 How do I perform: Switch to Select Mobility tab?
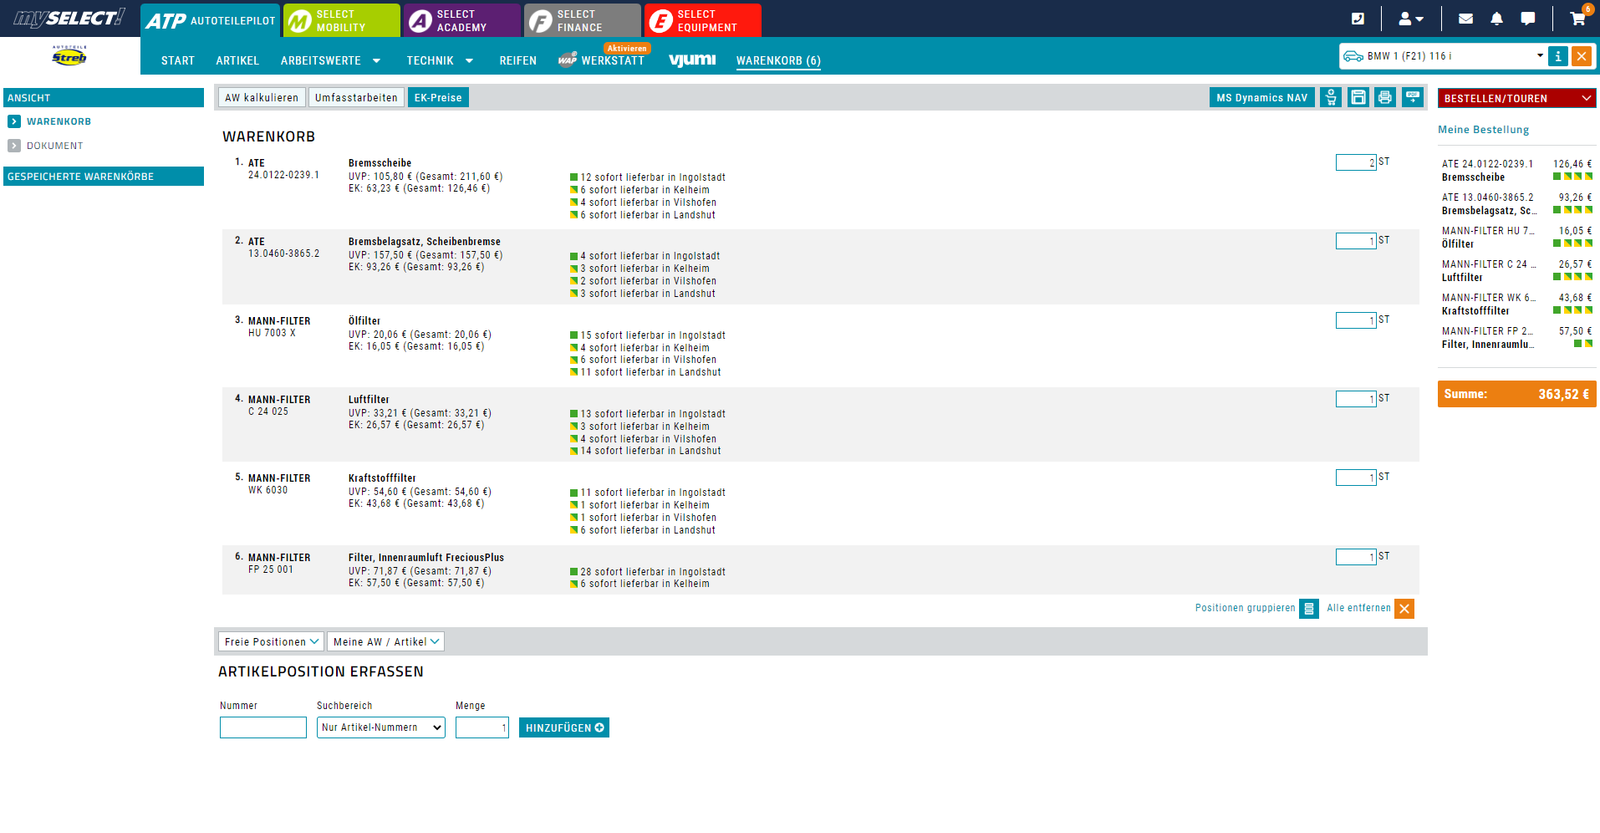342,20
